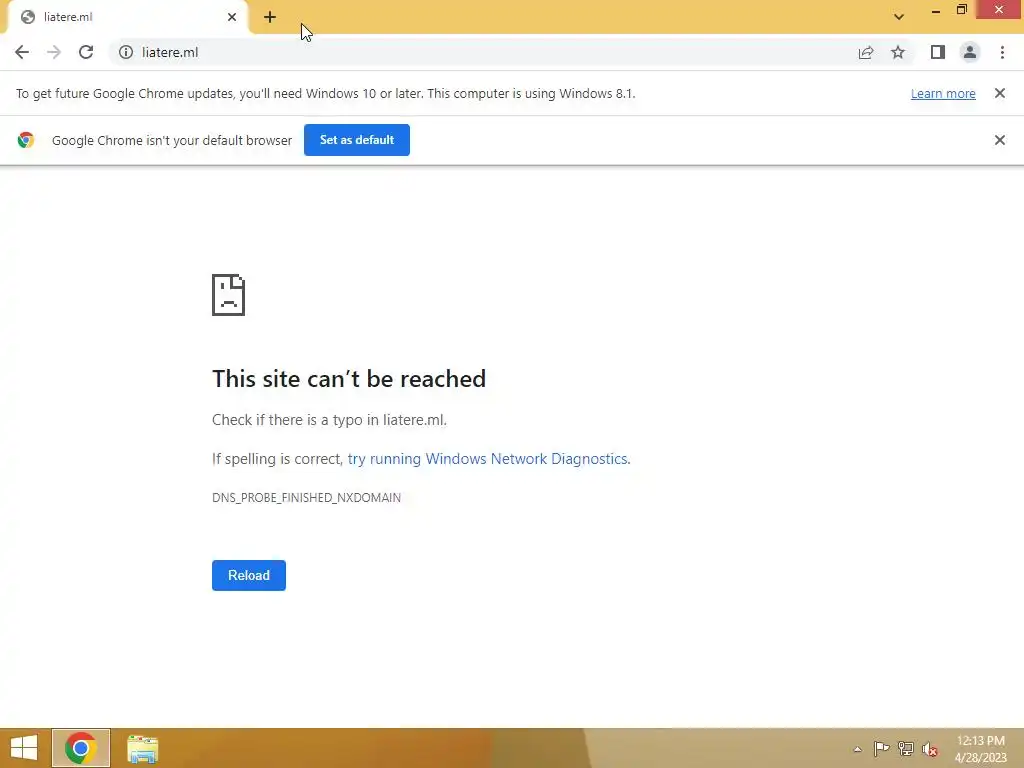Expand the tab search chevron
Image resolution: width=1024 pixels, height=768 pixels.
899,17
